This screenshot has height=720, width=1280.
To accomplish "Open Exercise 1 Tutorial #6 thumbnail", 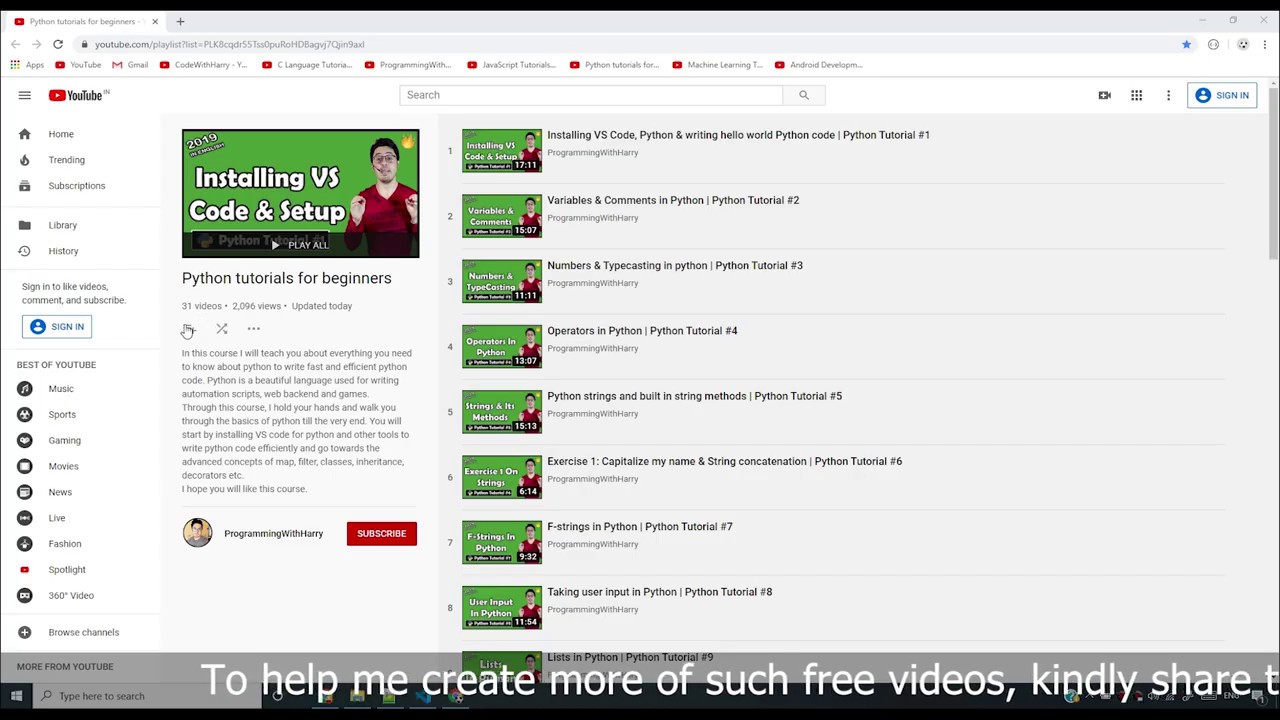I will click(x=502, y=477).
